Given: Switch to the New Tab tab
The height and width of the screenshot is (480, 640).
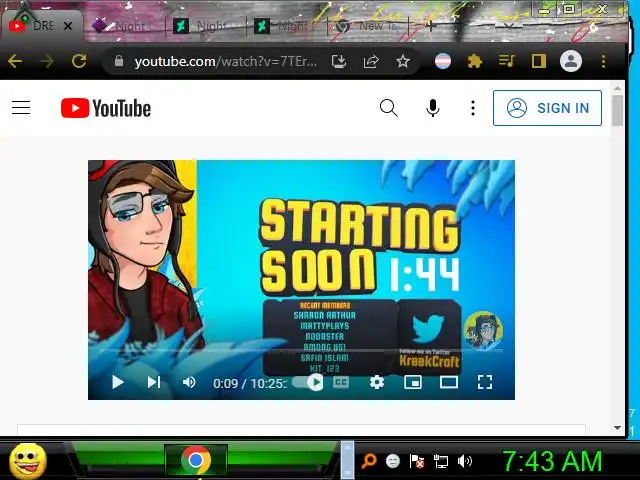Looking at the screenshot, I should [367, 26].
